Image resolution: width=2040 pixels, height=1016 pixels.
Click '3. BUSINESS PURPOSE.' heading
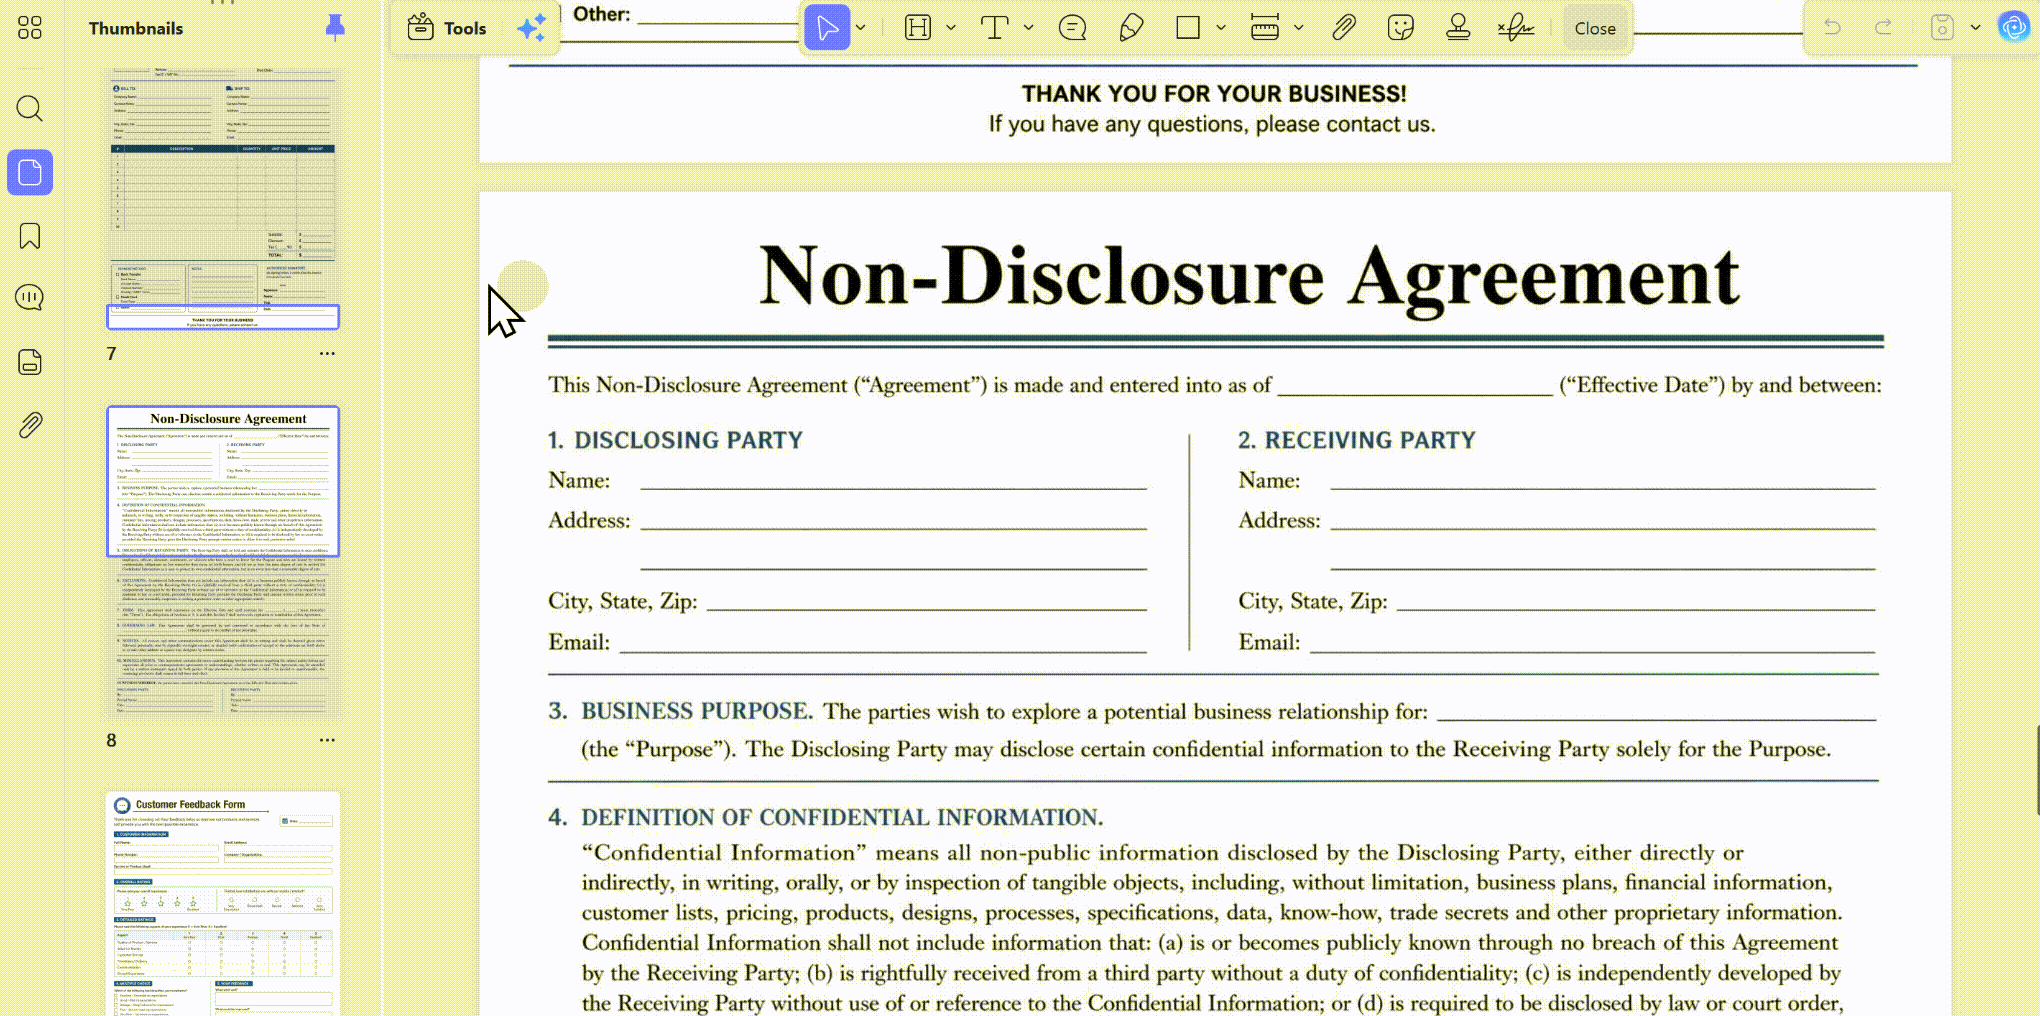[680, 711]
